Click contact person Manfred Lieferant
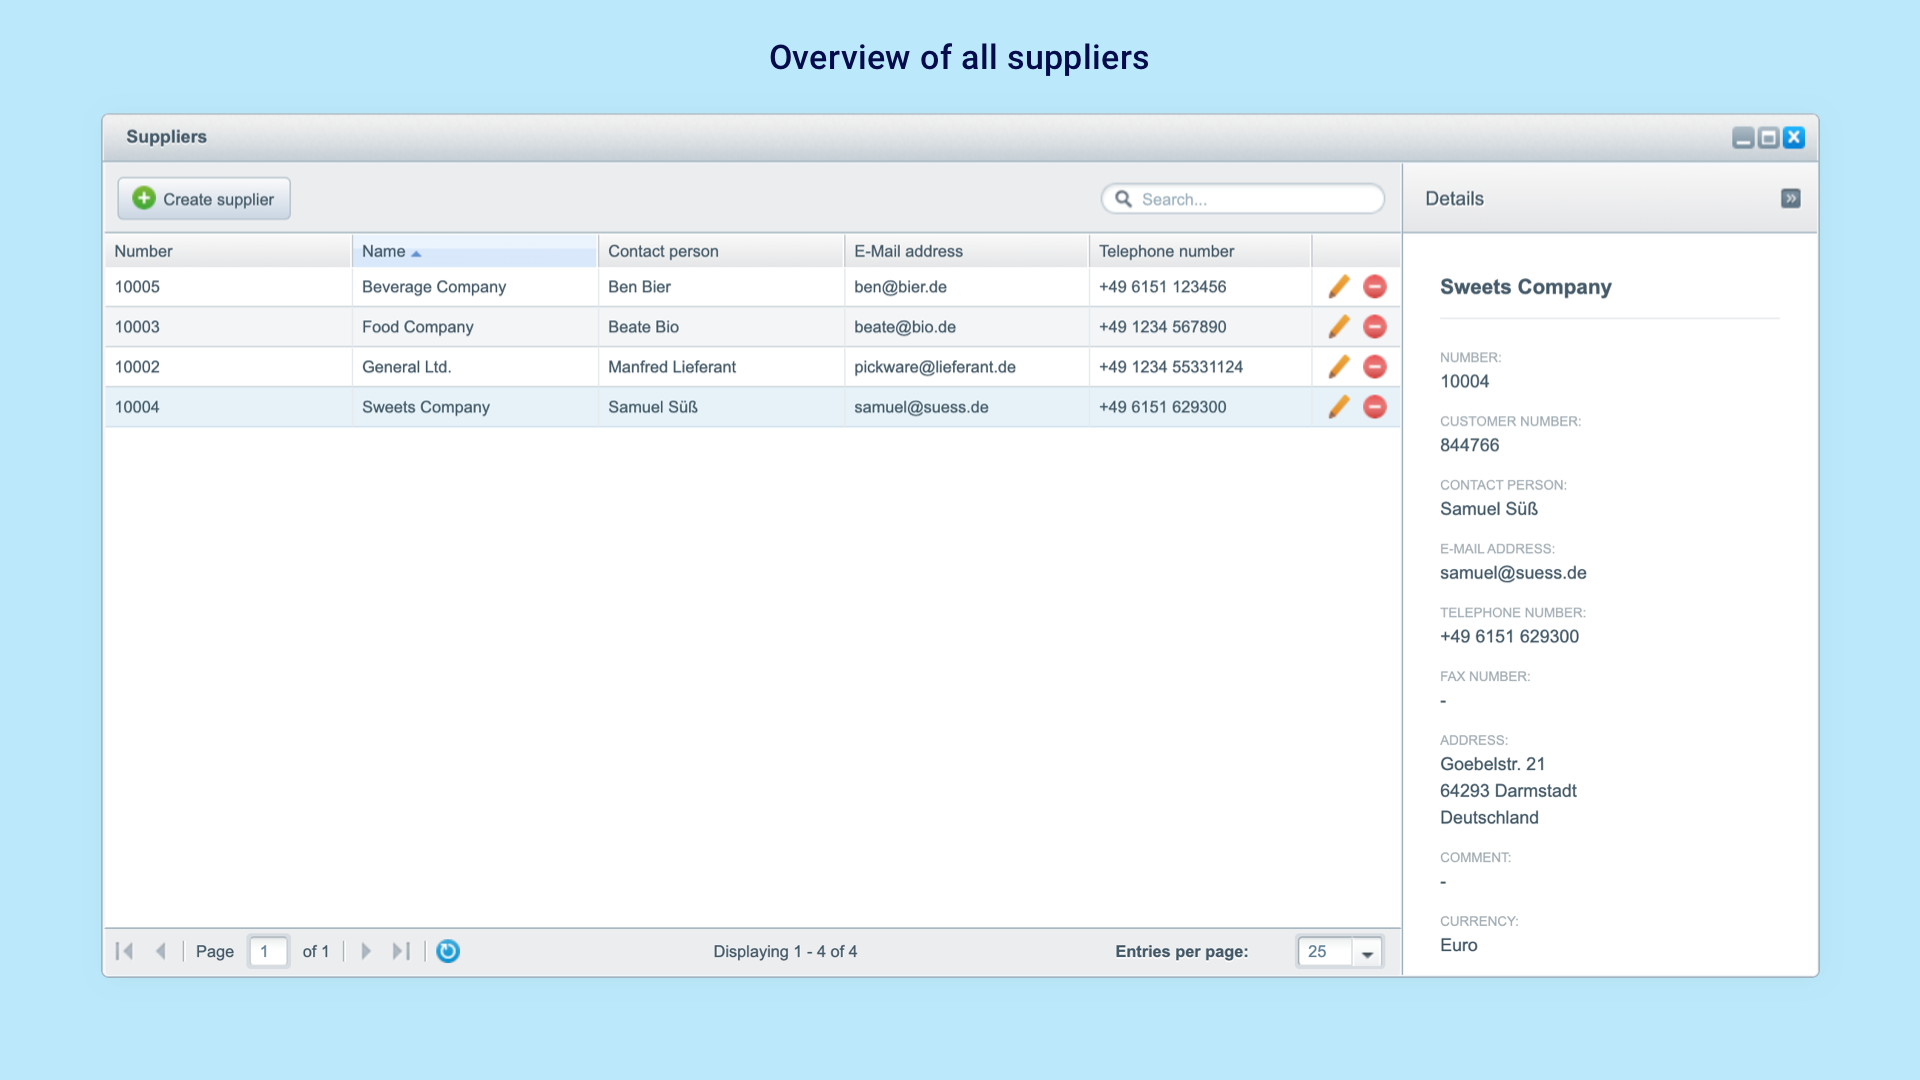Screen dimensions: 1920x1080 pyautogui.click(x=720, y=367)
